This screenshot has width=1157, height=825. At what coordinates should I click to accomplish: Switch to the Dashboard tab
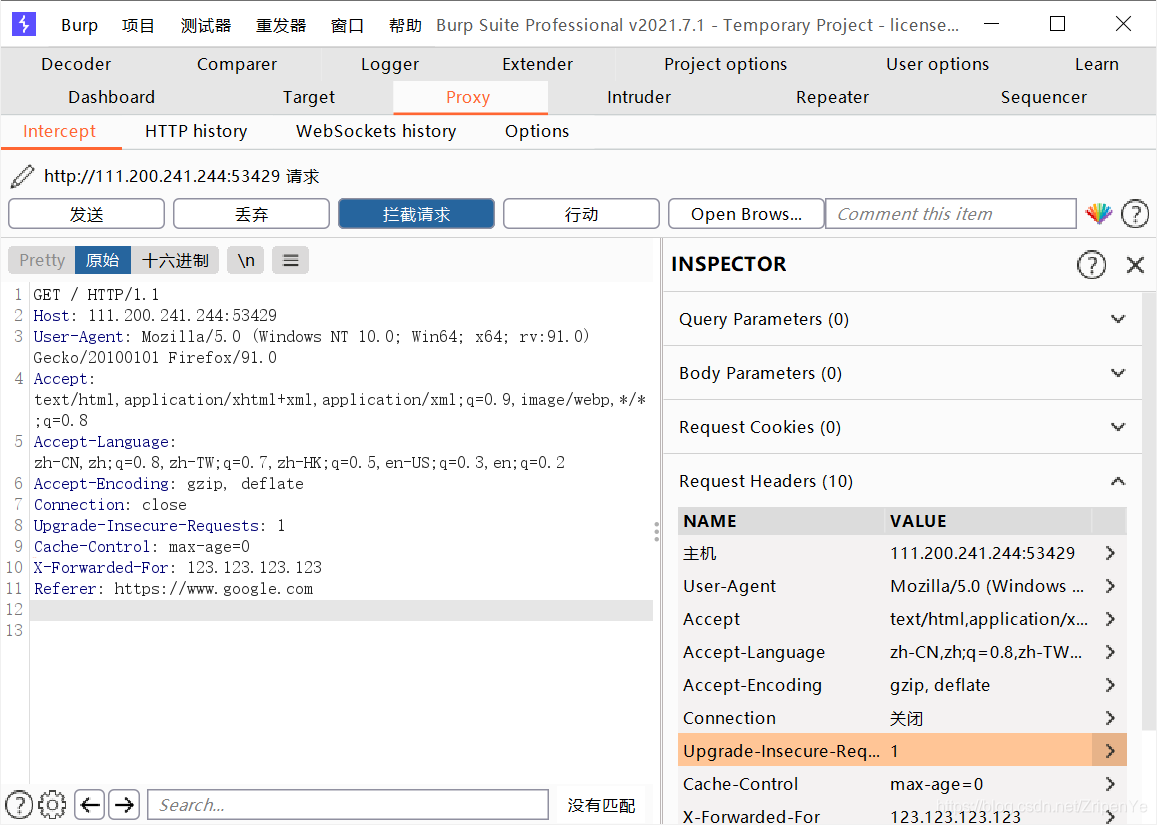[x=111, y=97]
